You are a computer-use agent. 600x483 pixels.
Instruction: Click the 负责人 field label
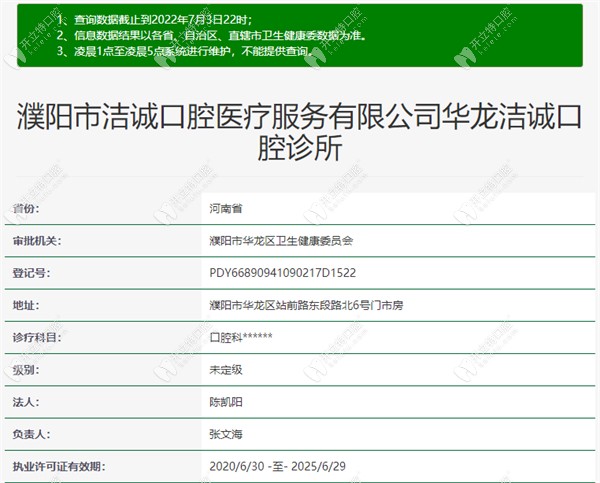31,434
